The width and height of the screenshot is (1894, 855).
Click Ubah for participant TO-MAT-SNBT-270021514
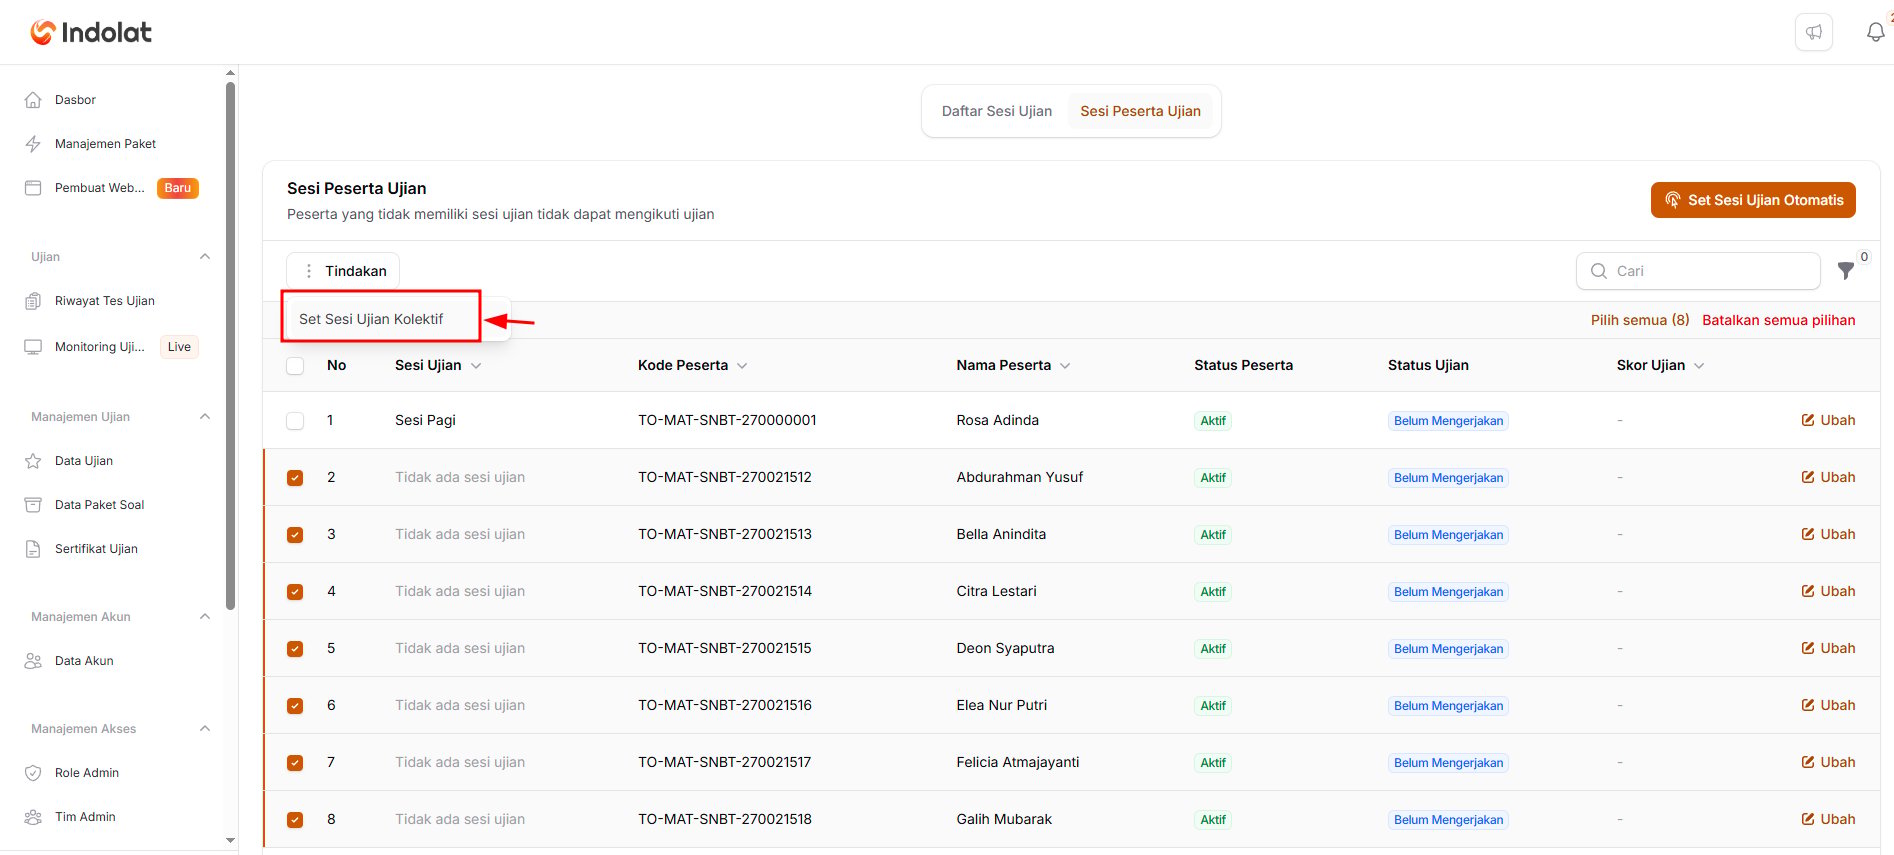[x=1828, y=591]
